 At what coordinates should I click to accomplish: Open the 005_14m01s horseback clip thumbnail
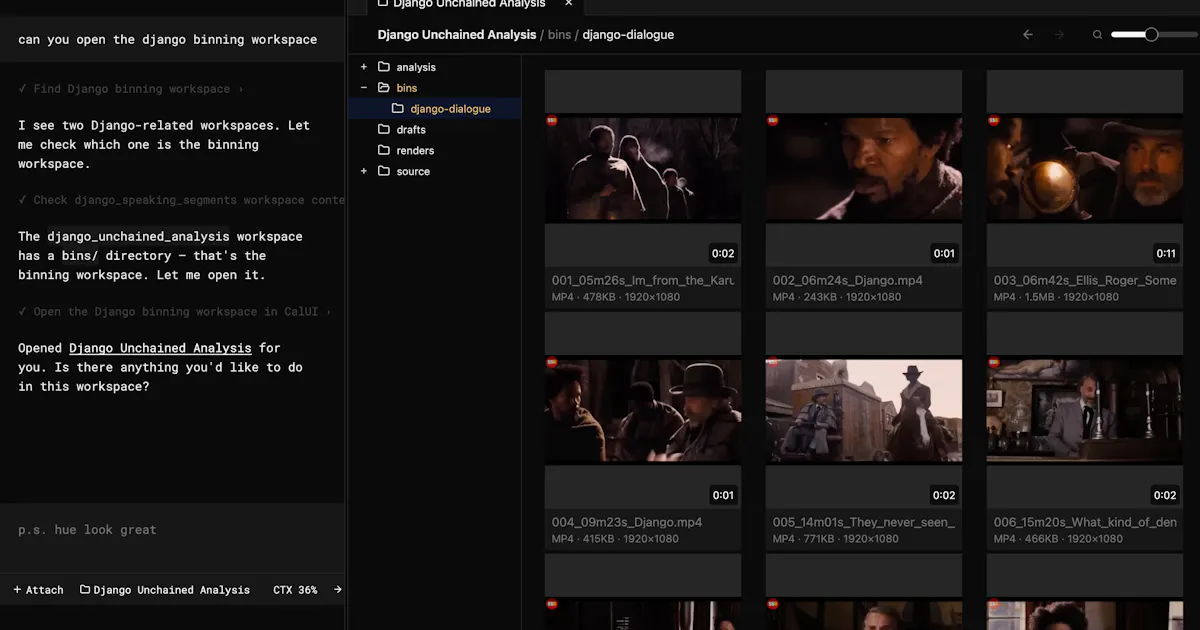[864, 411]
